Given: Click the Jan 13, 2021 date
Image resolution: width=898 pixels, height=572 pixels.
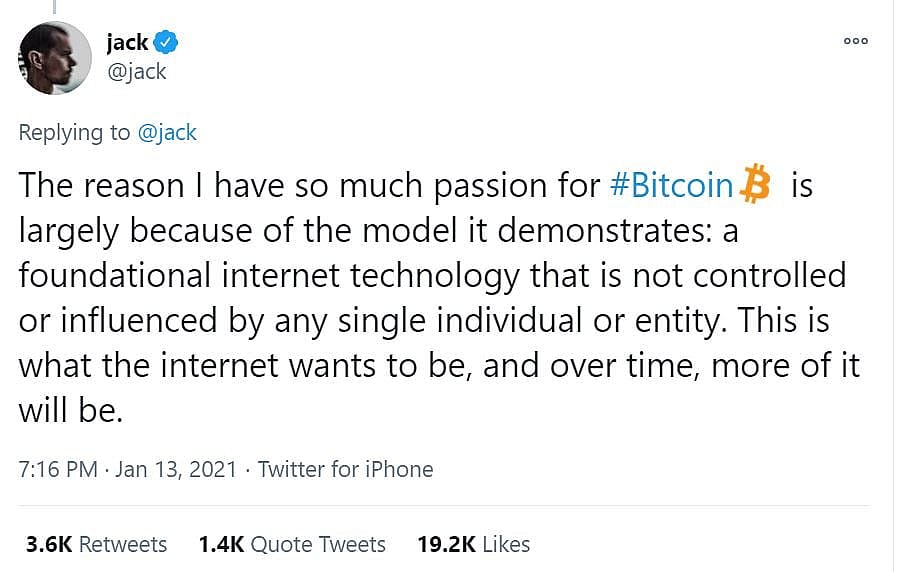Looking at the screenshot, I should pos(176,469).
